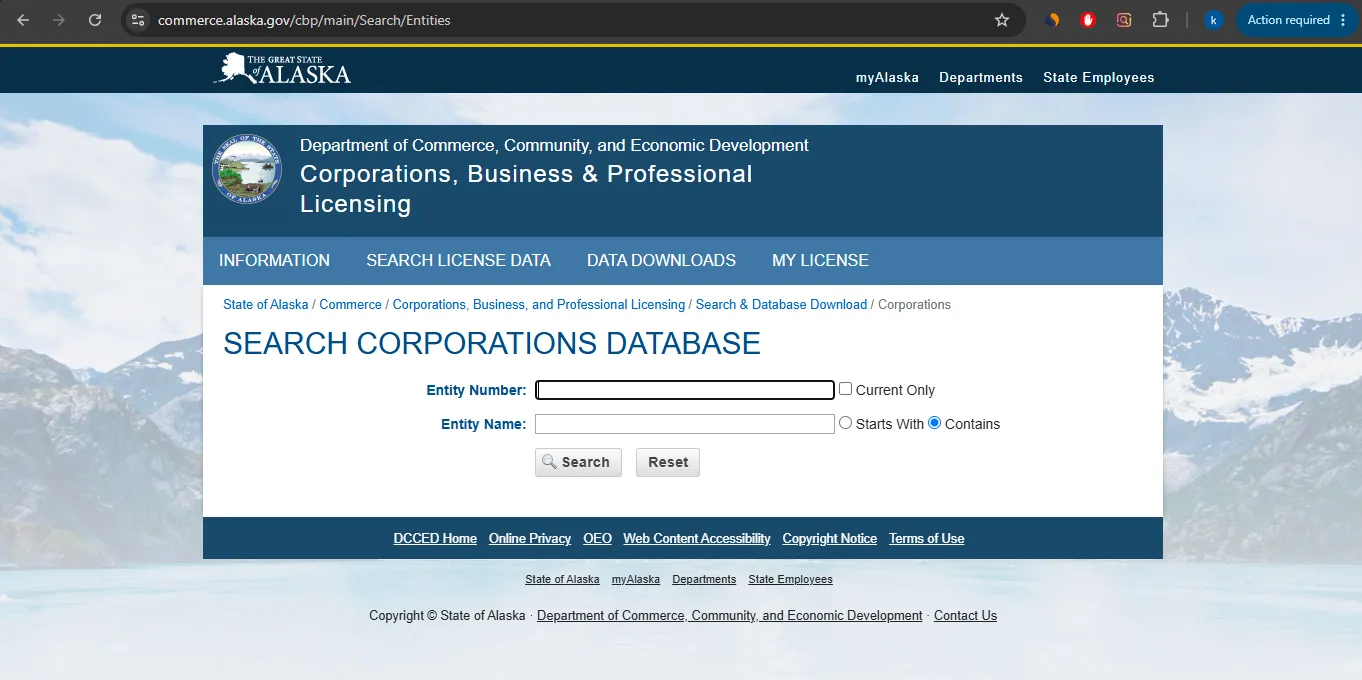
Task: Open the pink square extension icon
Action: [x=1124, y=20]
